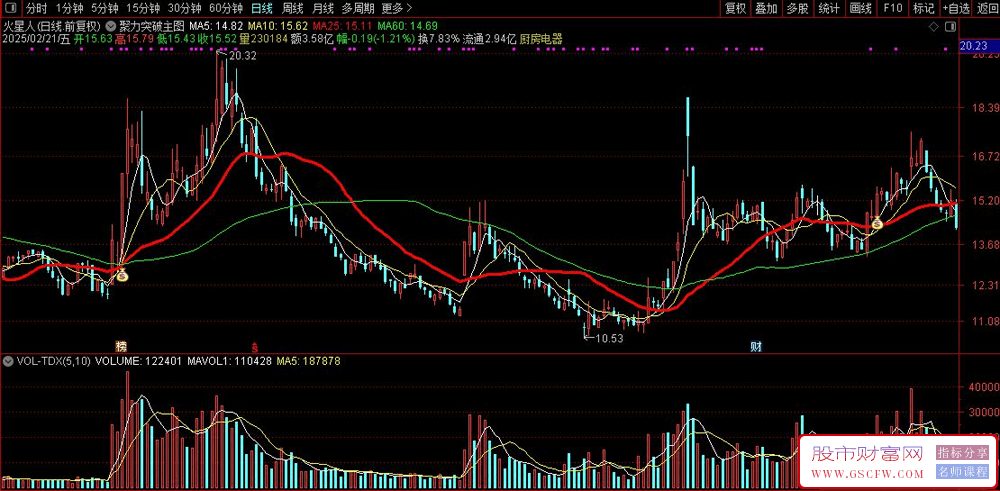
Task: Click the 量230184 volume value
Action: [x=263, y=38]
